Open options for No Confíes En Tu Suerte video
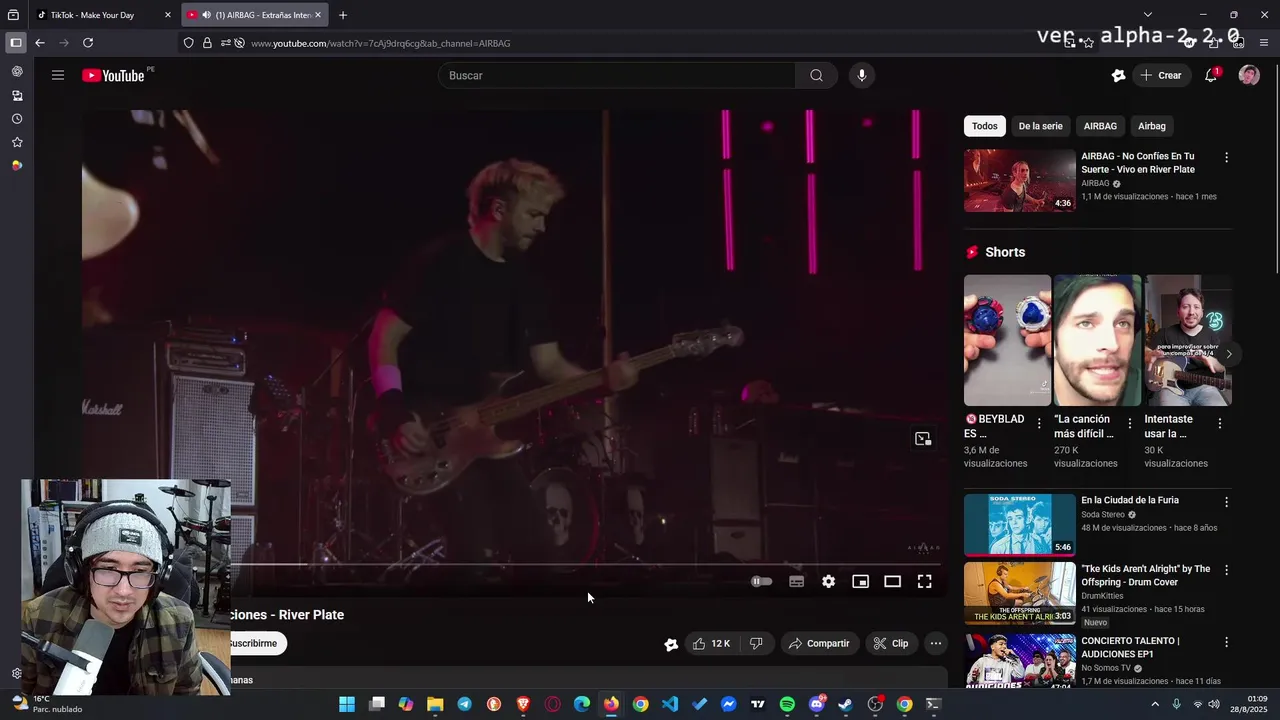This screenshot has height=720, width=1280. 1226,158
